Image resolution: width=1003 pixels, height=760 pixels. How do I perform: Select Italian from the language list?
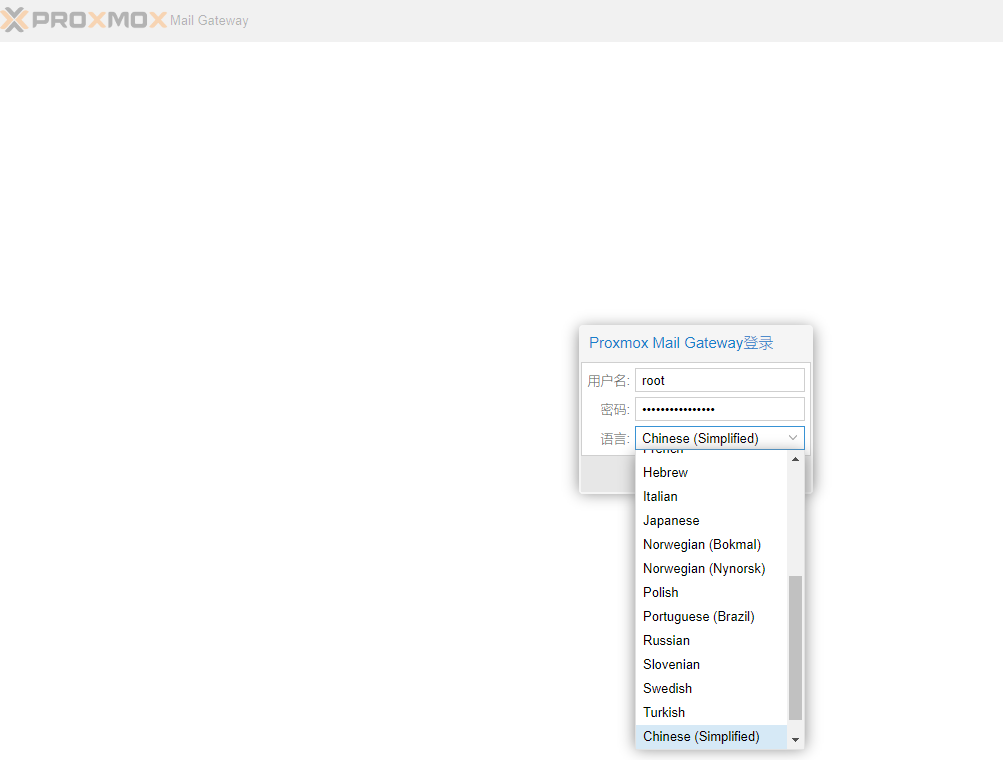pos(660,496)
